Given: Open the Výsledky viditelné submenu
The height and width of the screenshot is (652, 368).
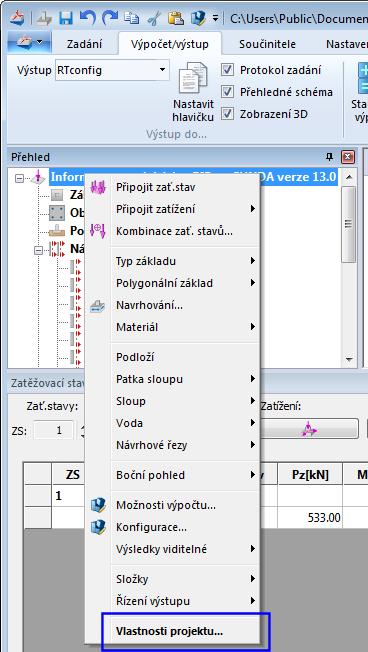Looking at the screenshot, I should coord(173,549).
